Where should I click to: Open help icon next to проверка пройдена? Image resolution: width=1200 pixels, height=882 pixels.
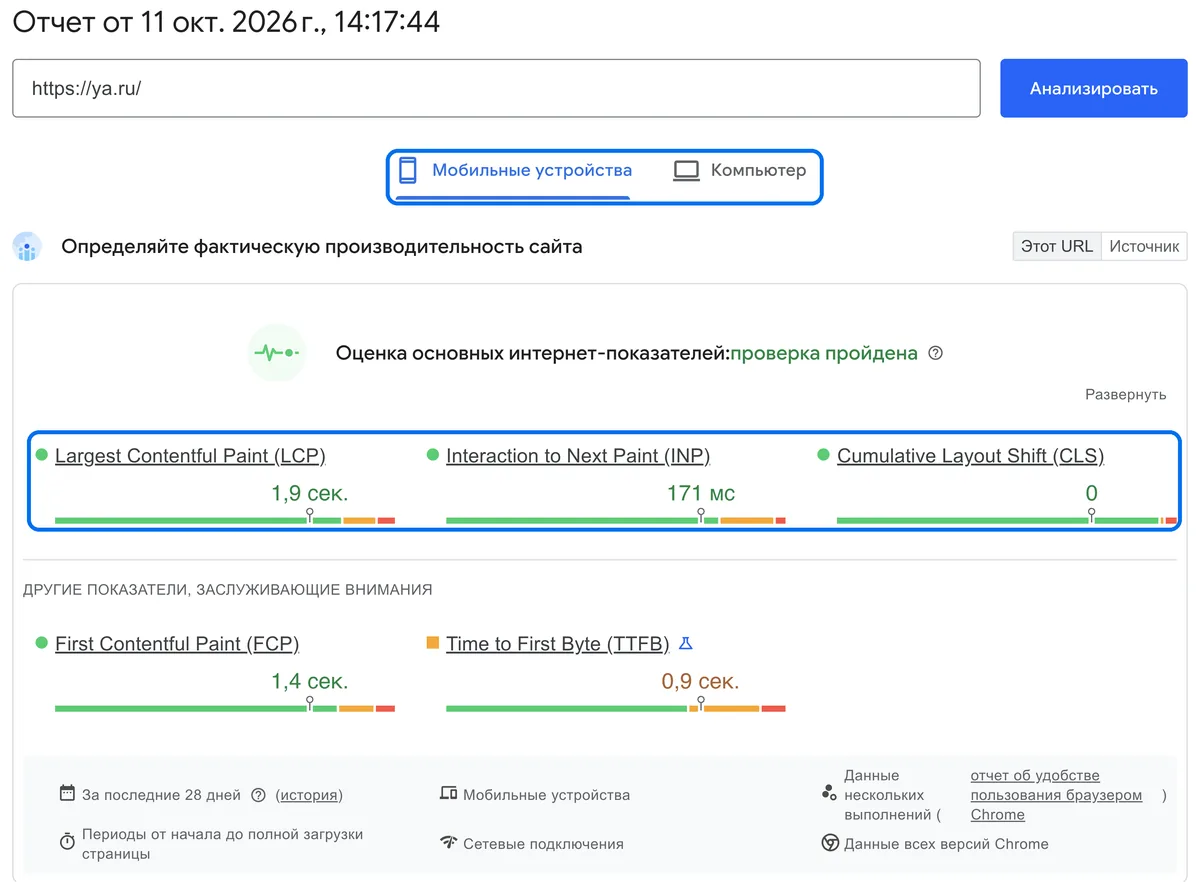coord(936,353)
